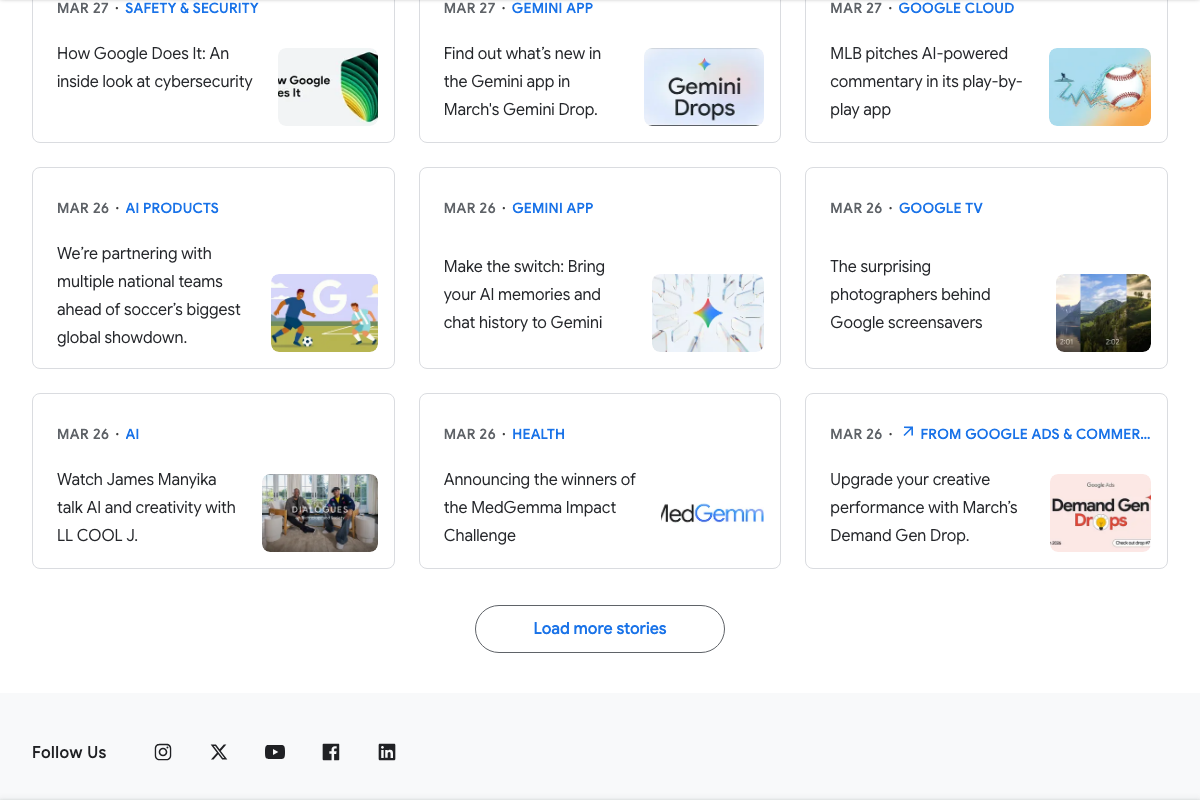
Task: Click 'How Google Does It' thumbnail image
Action: pyautogui.click(x=328, y=87)
